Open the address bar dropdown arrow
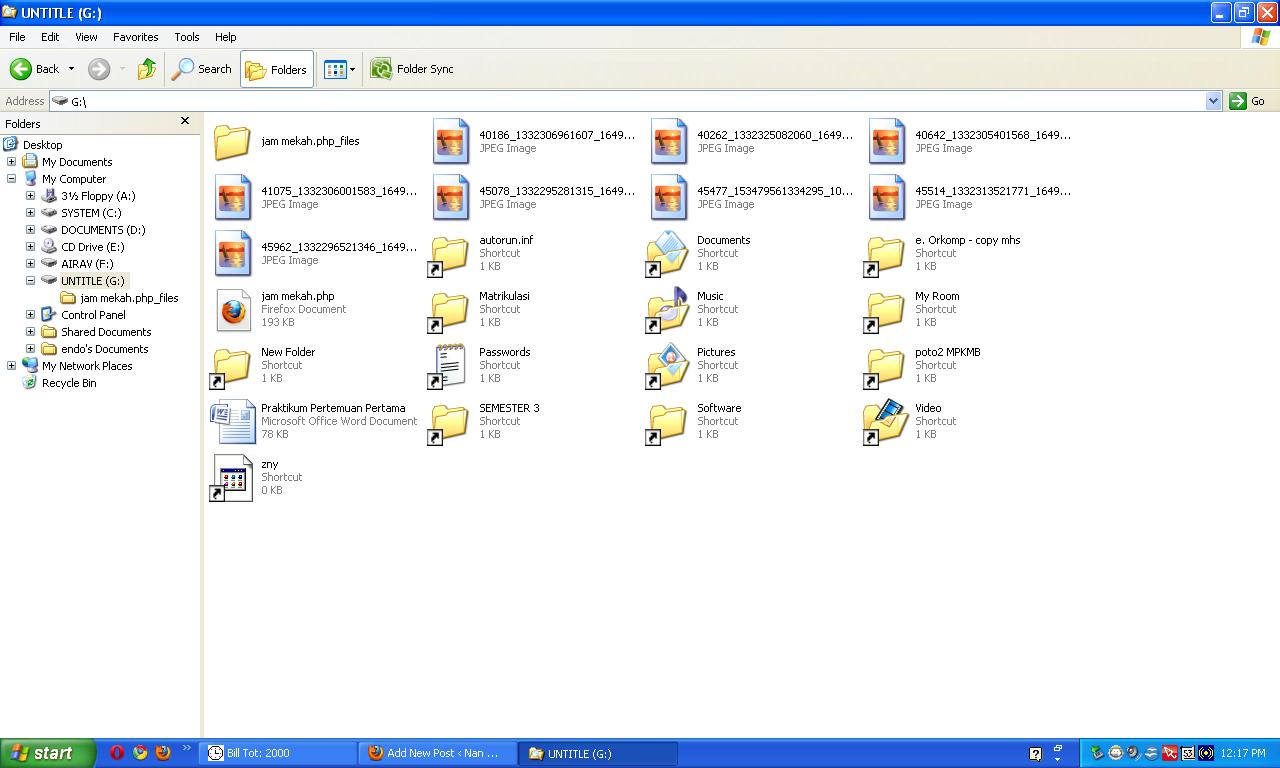The height and width of the screenshot is (768, 1280). (1213, 101)
